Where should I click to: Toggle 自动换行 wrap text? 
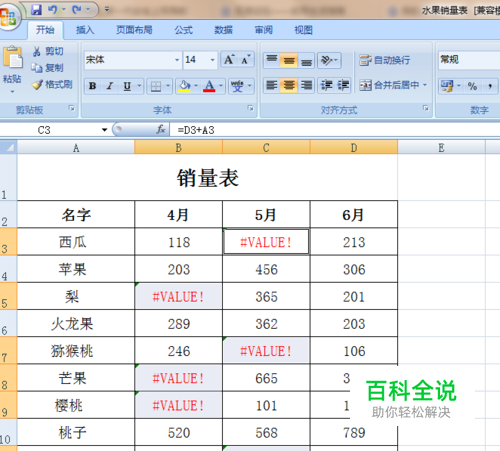(x=385, y=60)
